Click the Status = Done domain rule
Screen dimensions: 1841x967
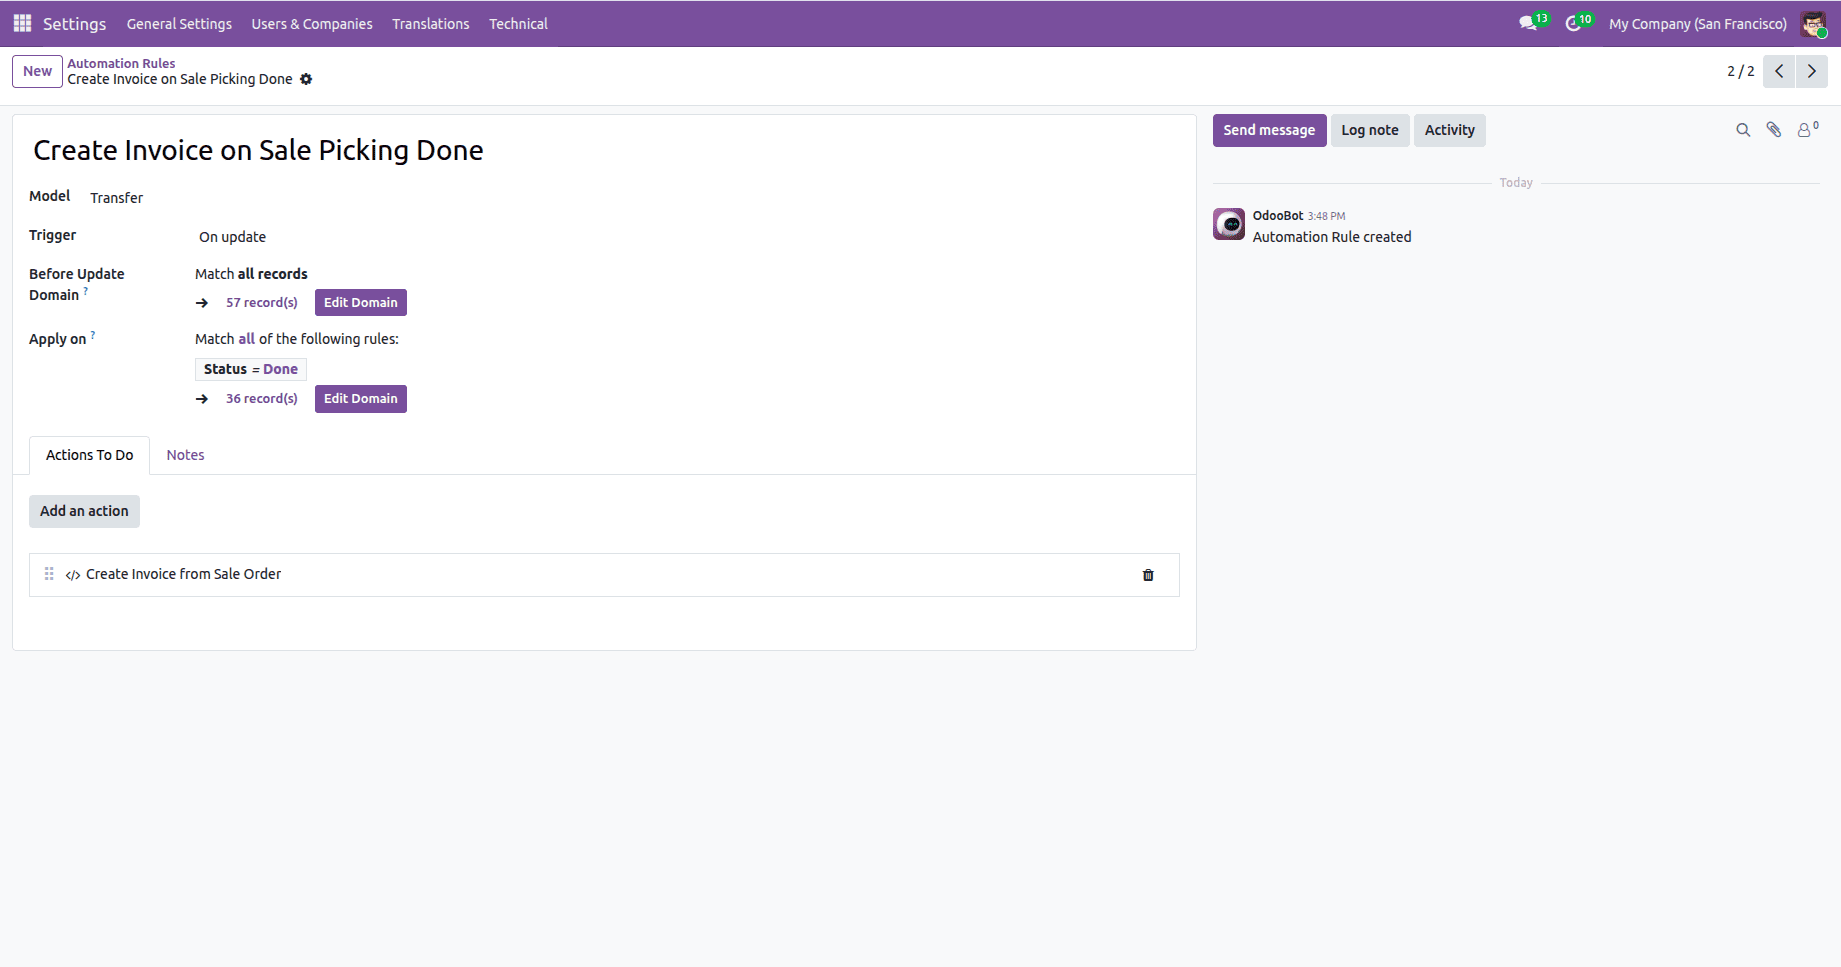tap(251, 369)
